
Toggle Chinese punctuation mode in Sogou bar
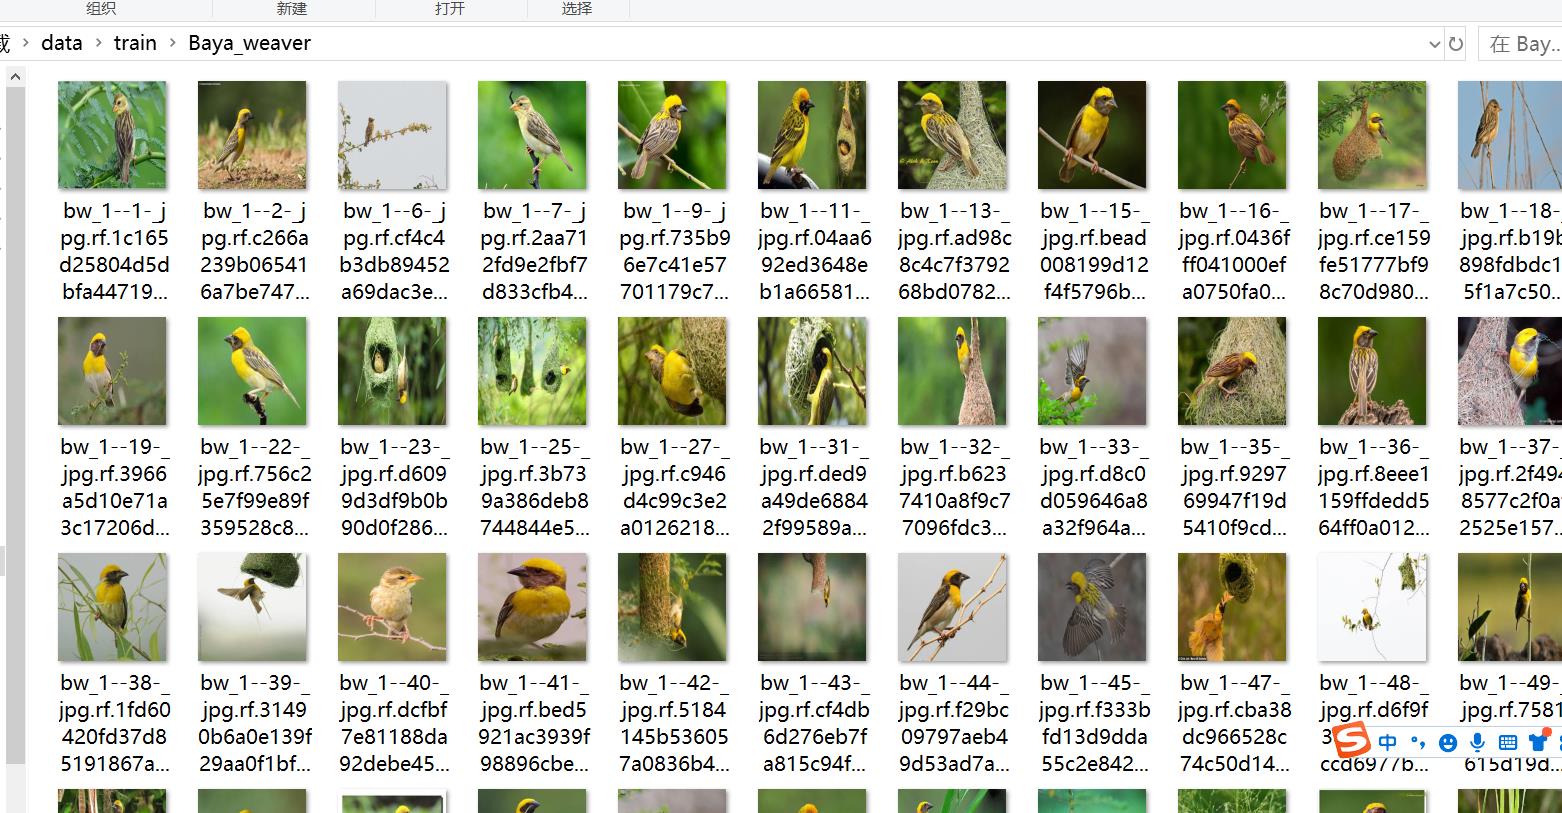[1417, 742]
